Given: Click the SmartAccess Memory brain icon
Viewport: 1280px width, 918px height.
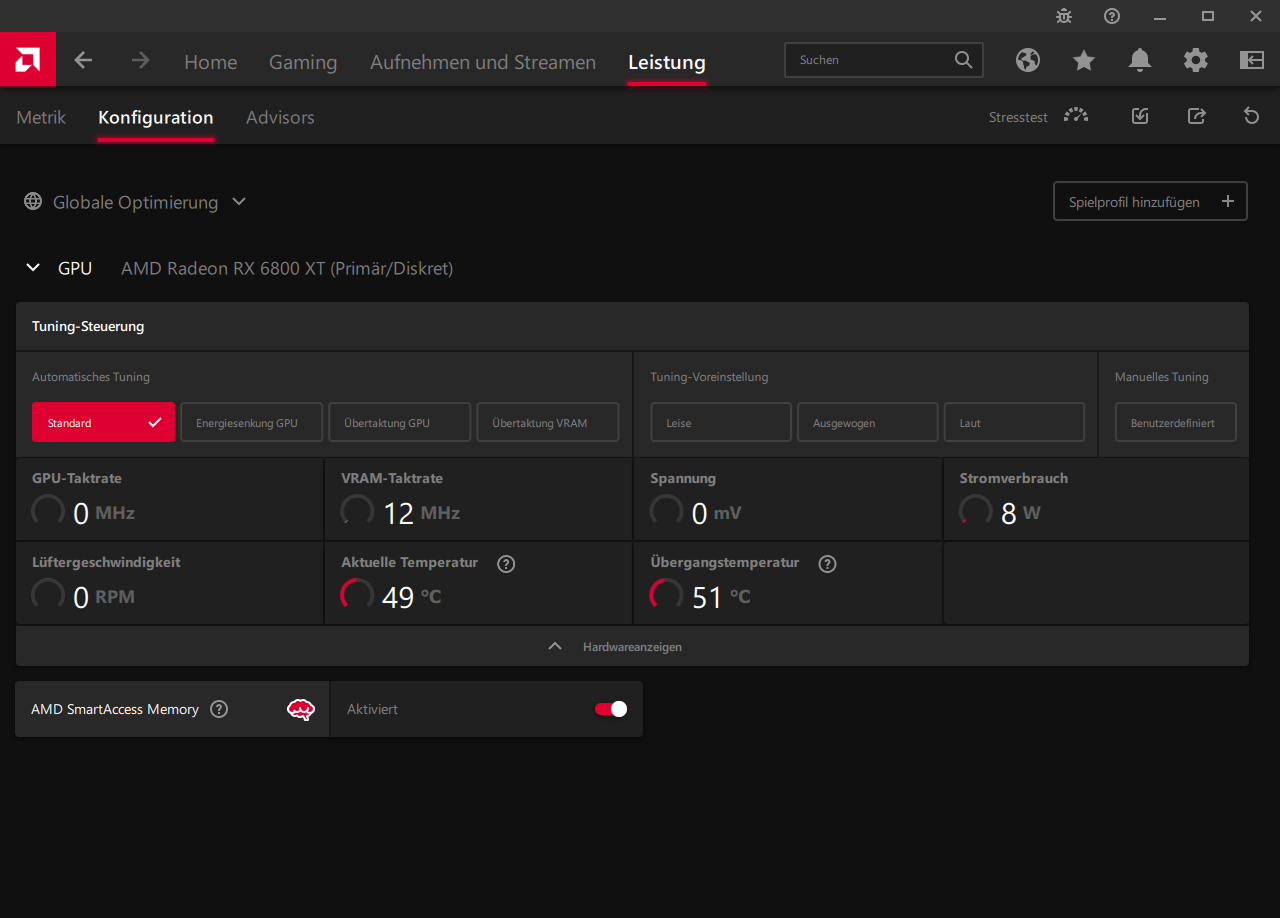Looking at the screenshot, I should coord(301,710).
